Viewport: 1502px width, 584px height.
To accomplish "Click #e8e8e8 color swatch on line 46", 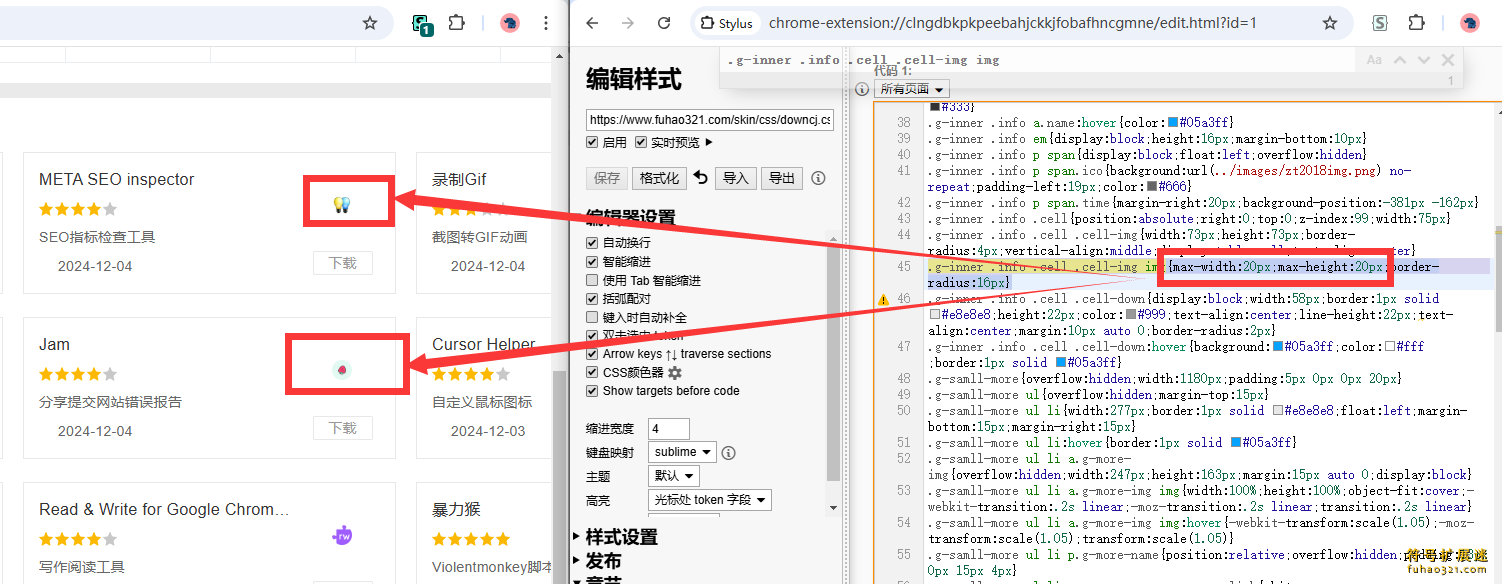I will [x=934, y=315].
